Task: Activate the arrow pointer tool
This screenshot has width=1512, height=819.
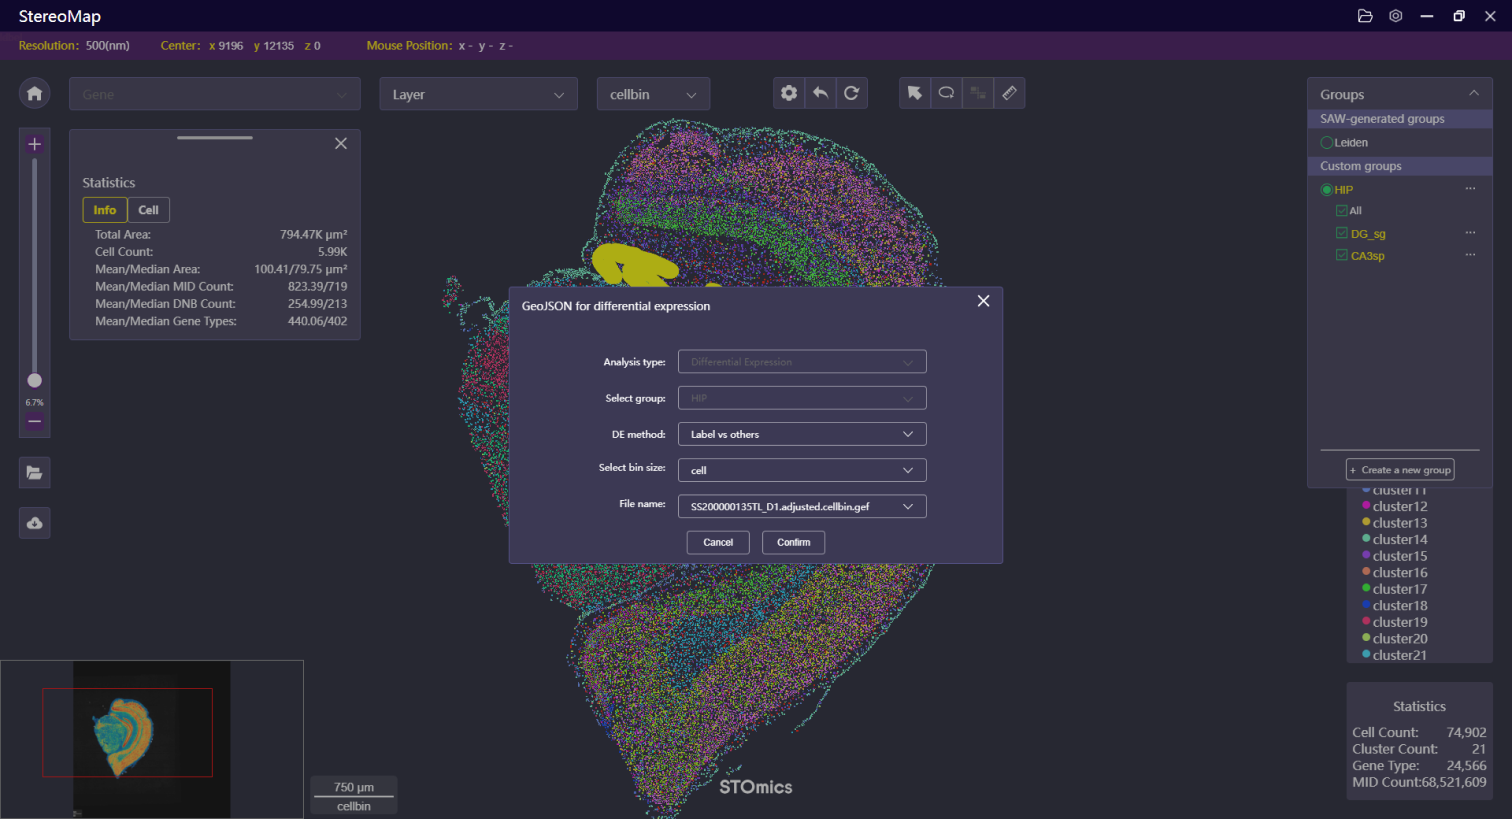Action: (x=914, y=93)
